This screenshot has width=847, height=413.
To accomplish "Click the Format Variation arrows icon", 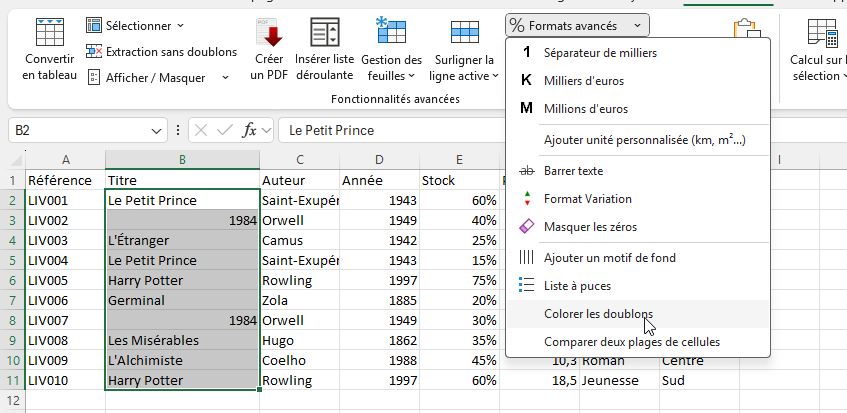I will 527,199.
